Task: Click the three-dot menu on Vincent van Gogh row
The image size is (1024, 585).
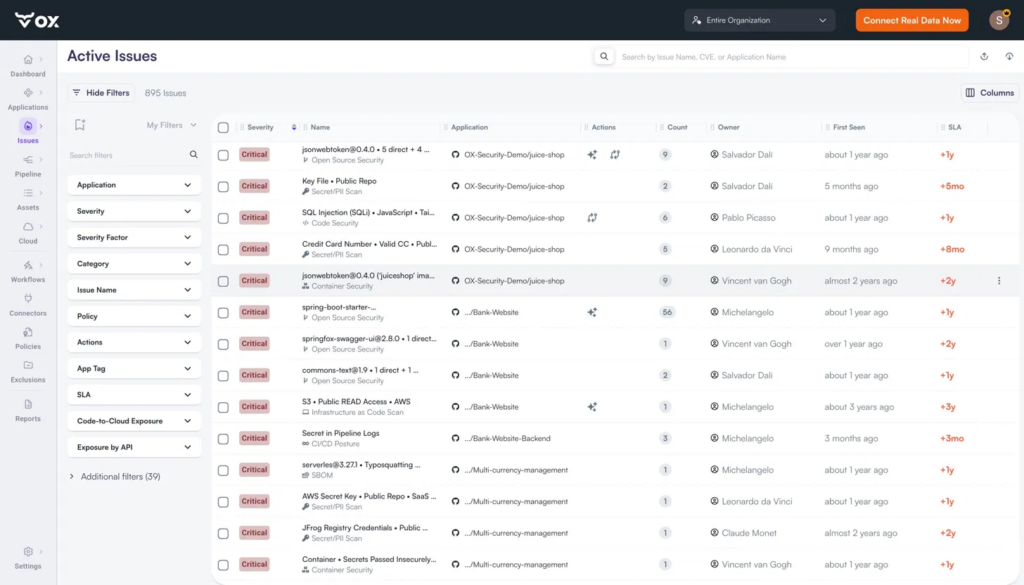Action: pos(999,281)
